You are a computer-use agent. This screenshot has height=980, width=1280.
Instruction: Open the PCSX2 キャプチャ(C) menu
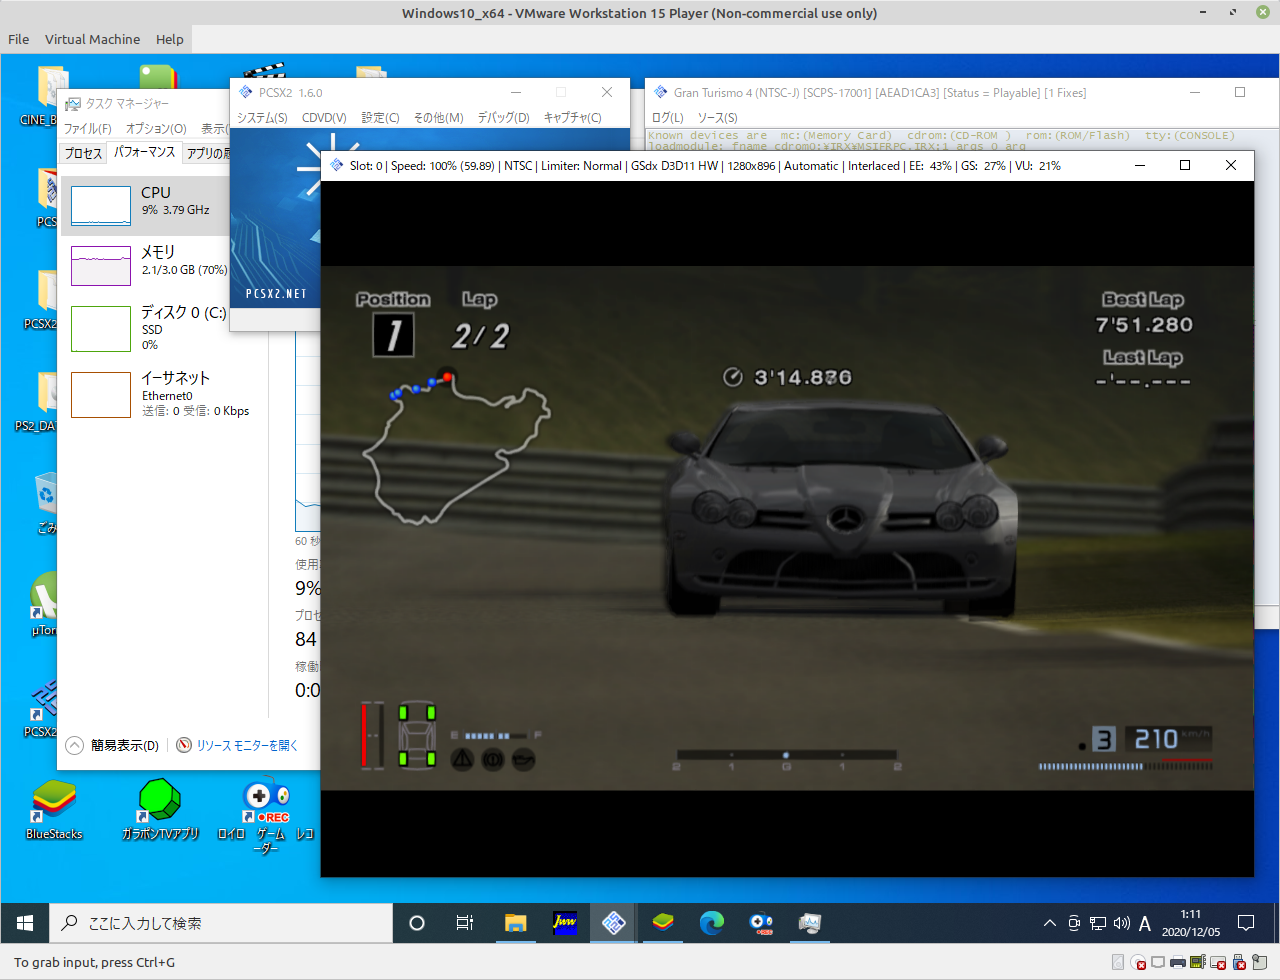(x=572, y=118)
